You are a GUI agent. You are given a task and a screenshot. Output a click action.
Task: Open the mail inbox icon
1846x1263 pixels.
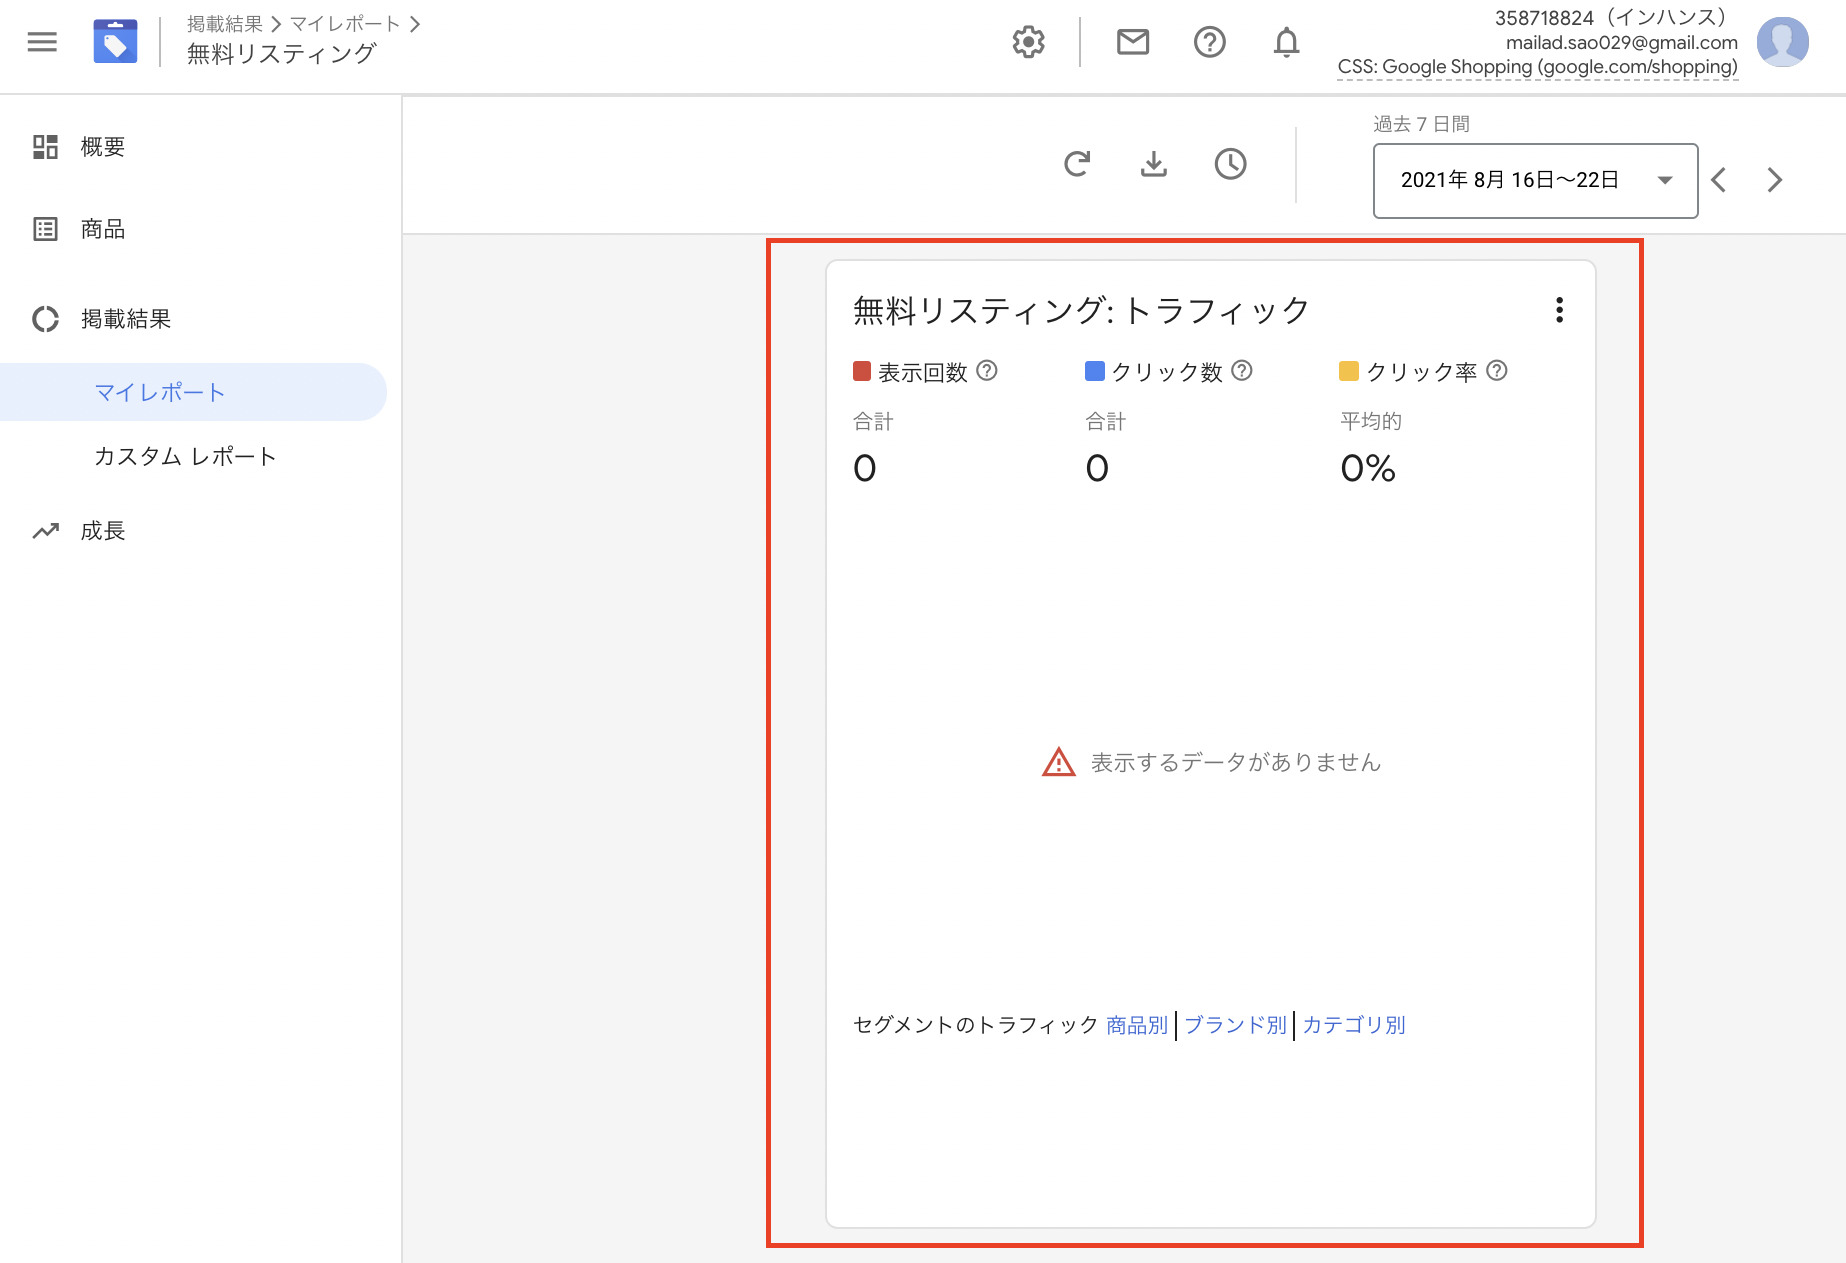(x=1132, y=42)
